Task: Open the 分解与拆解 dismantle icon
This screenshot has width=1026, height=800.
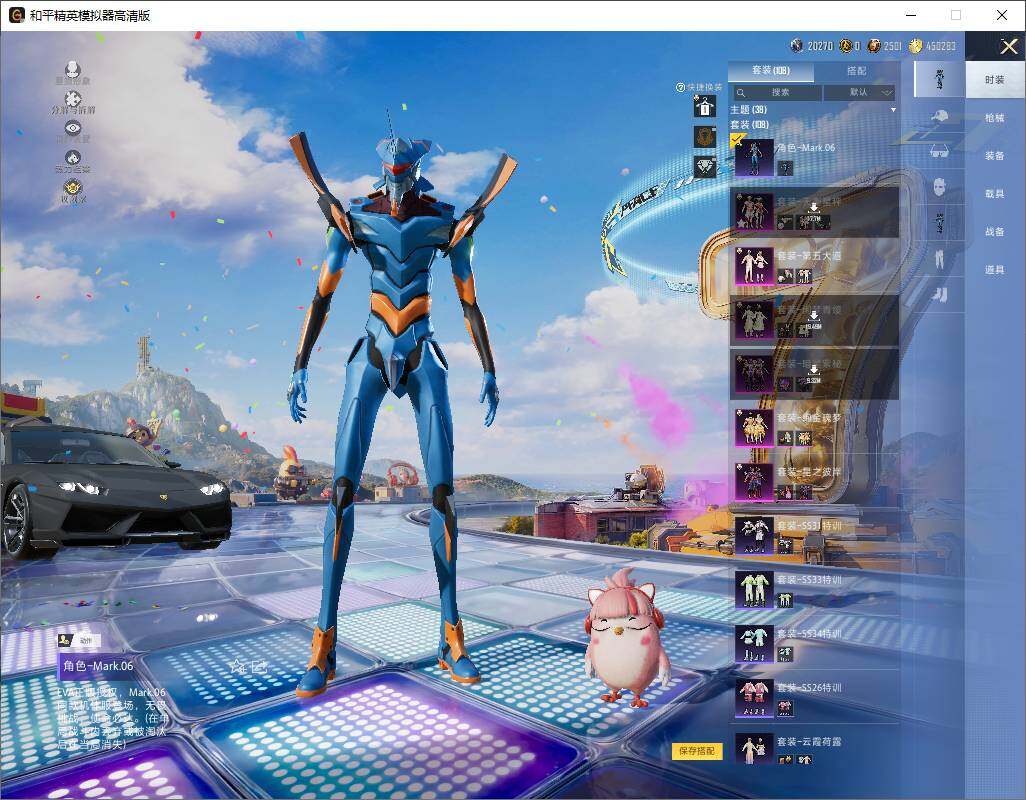Action: coord(73,99)
